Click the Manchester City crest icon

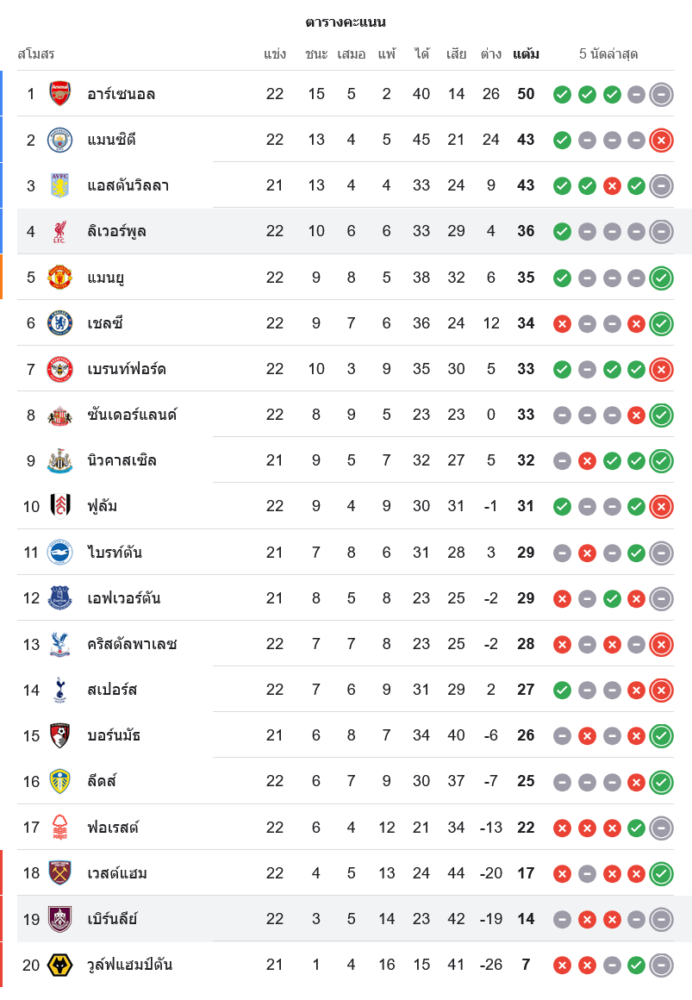60,140
